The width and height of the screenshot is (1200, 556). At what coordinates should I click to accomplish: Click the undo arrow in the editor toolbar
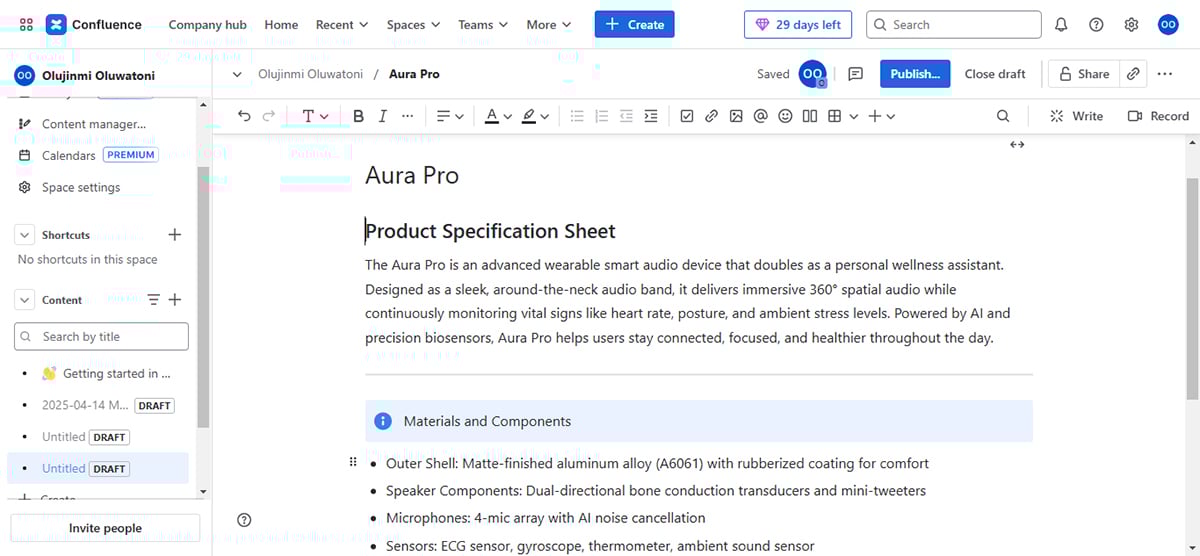(x=244, y=116)
